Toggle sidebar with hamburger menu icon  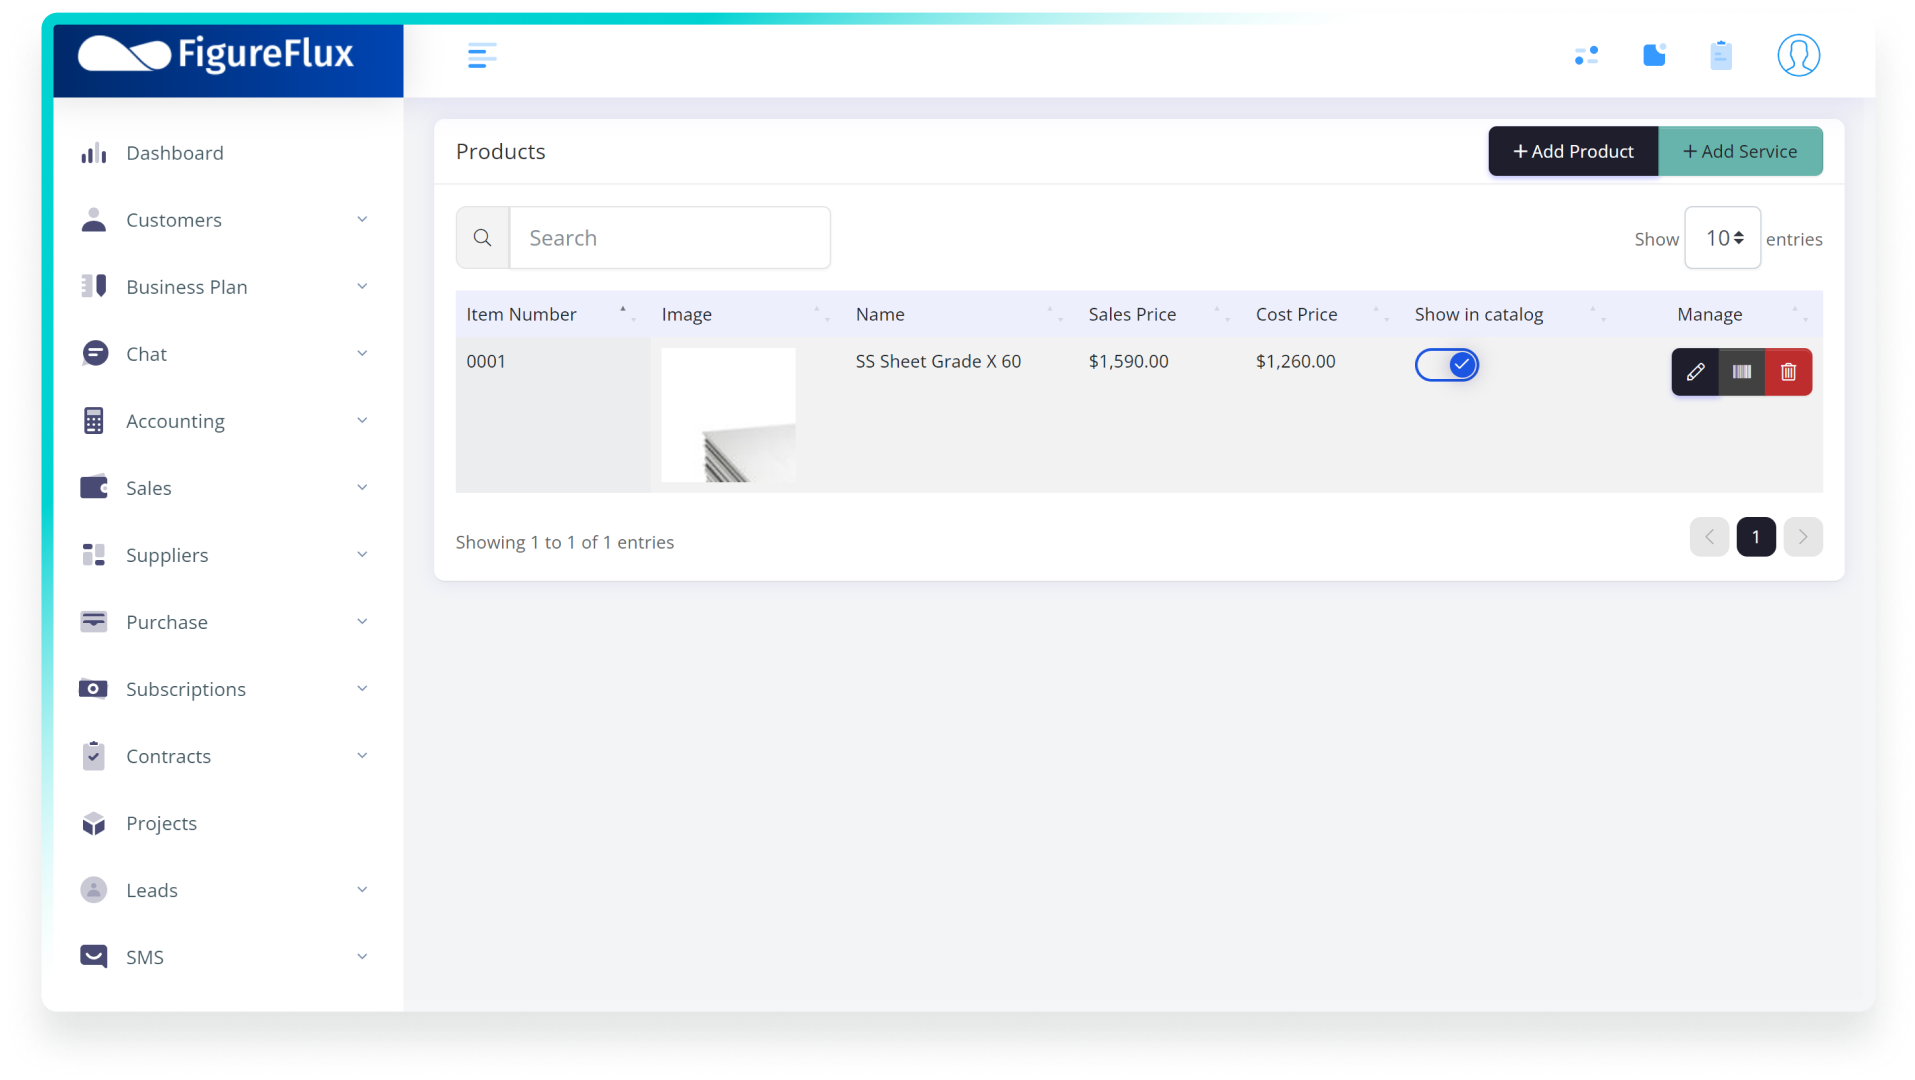pyautogui.click(x=481, y=56)
